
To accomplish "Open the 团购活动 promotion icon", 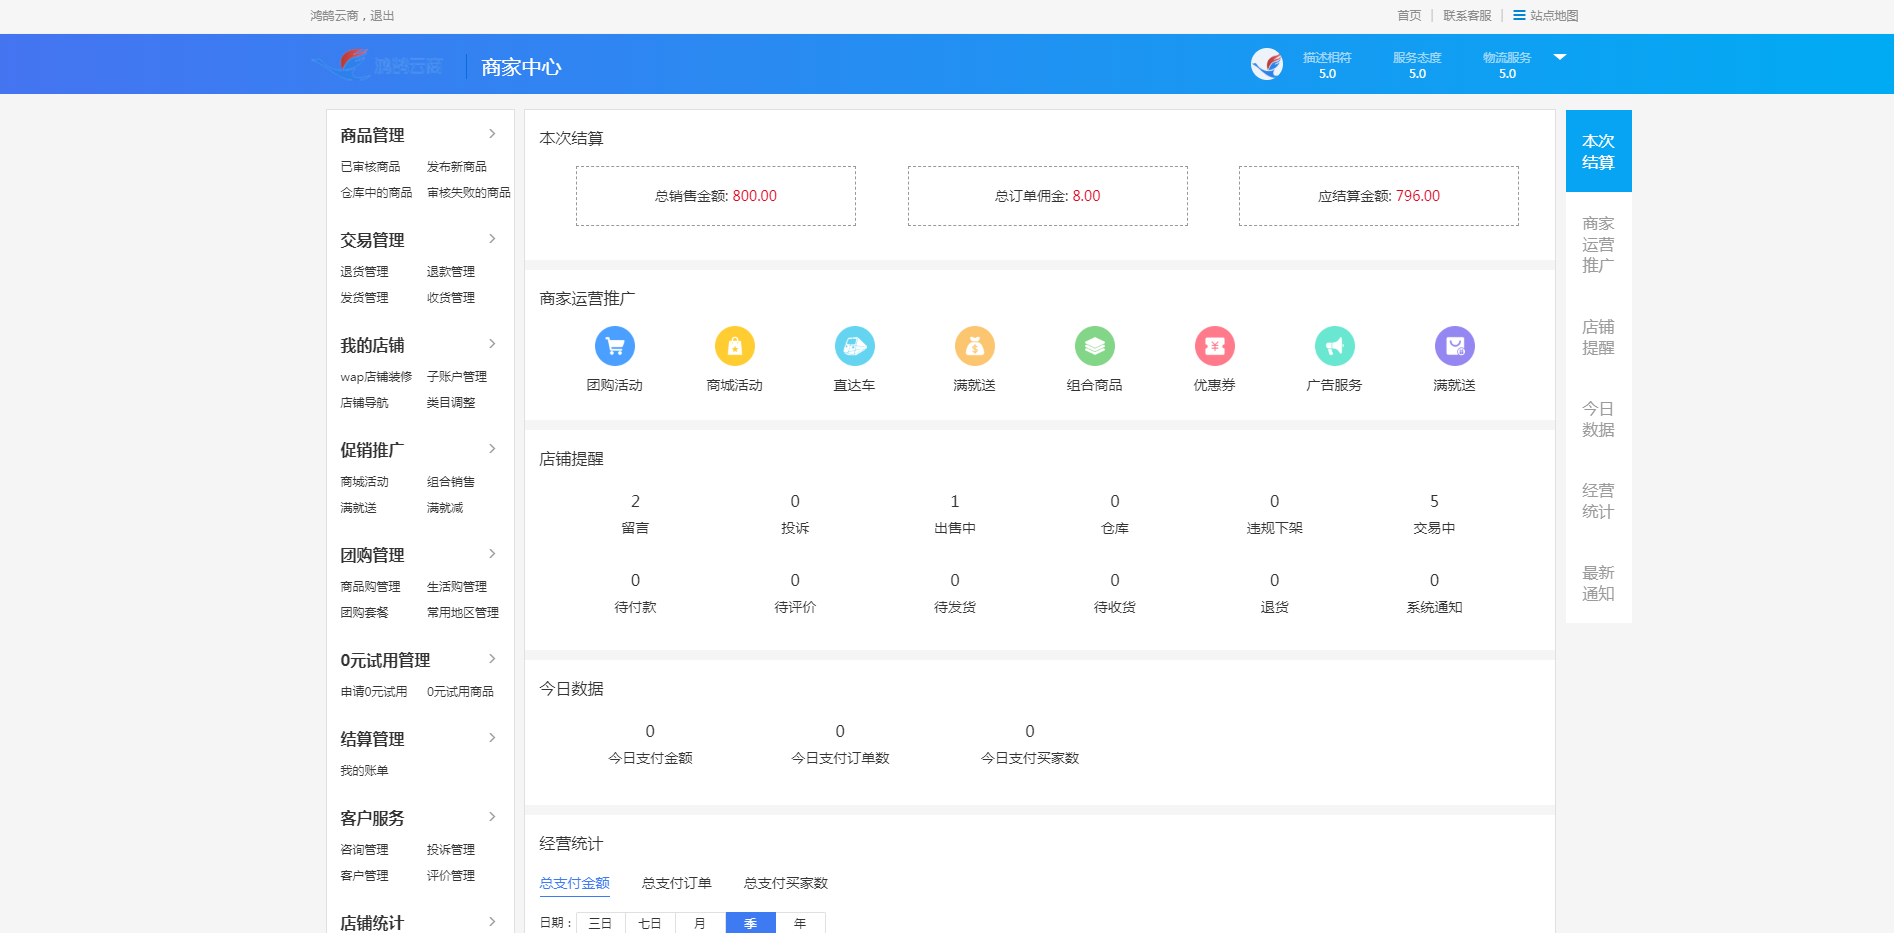I will (616, 345).
